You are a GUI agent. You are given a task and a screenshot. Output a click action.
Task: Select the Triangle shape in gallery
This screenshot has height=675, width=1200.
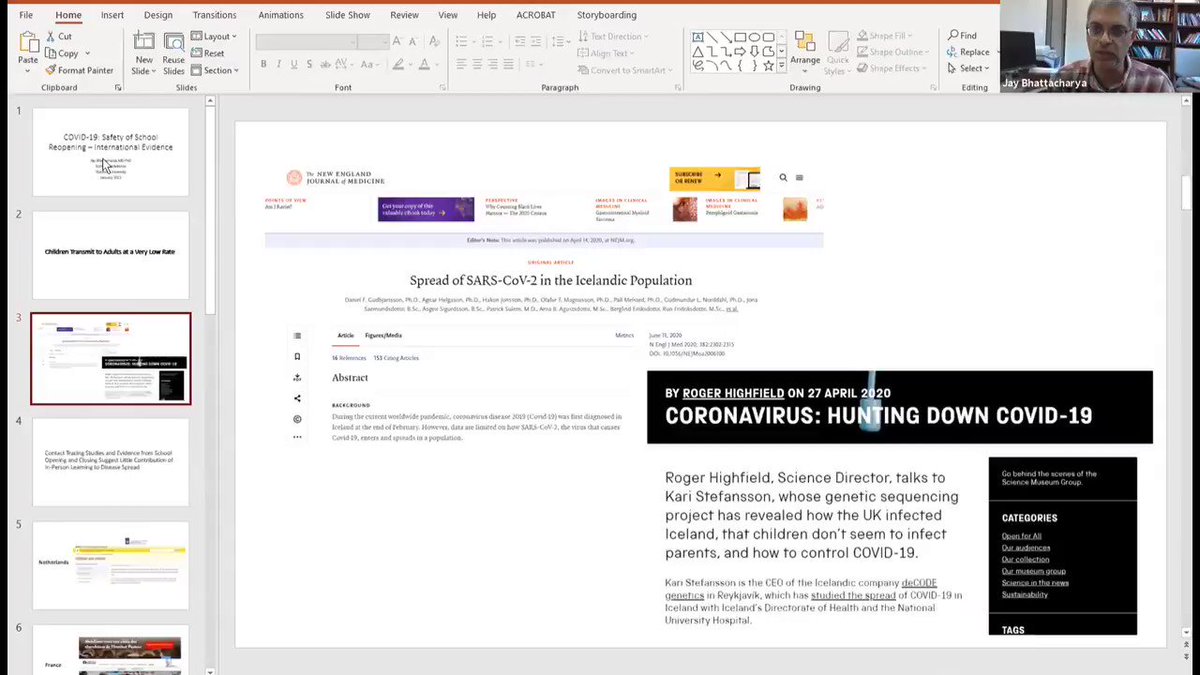pos(697,51)
